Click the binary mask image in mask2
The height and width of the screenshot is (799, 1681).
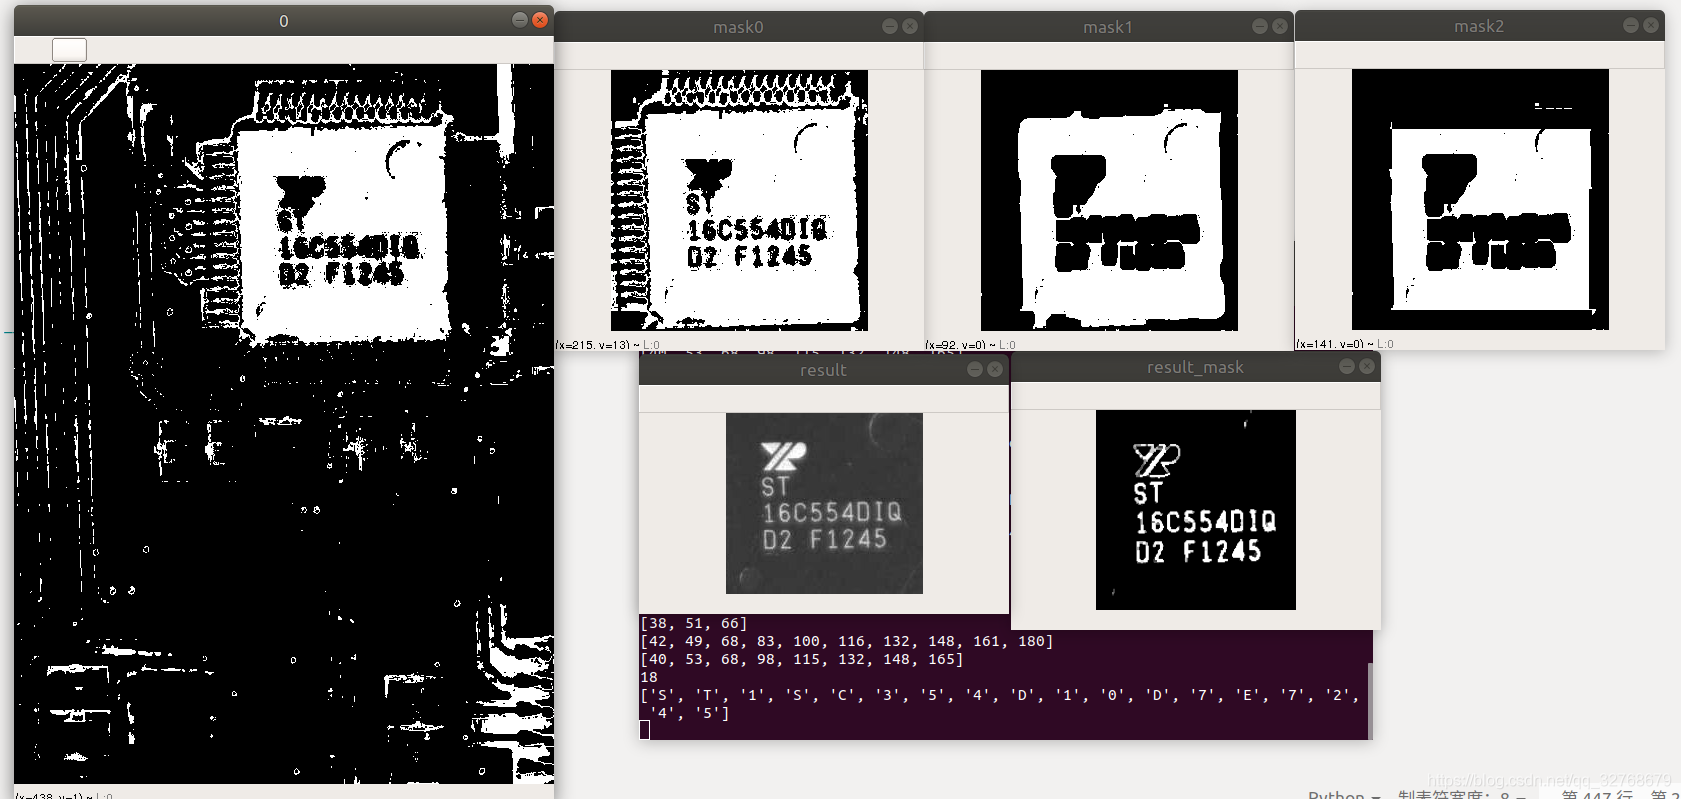tap(1480, 199)
